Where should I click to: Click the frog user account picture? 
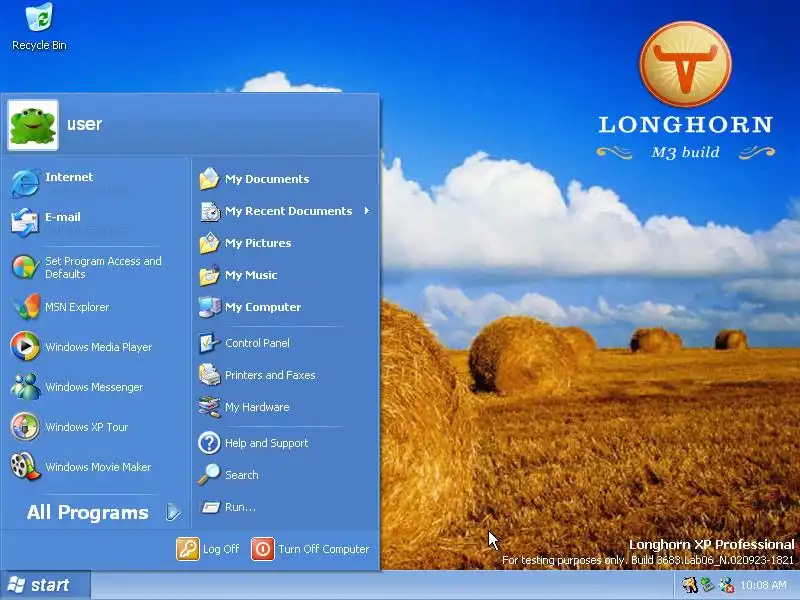click(x=33, y=125)
